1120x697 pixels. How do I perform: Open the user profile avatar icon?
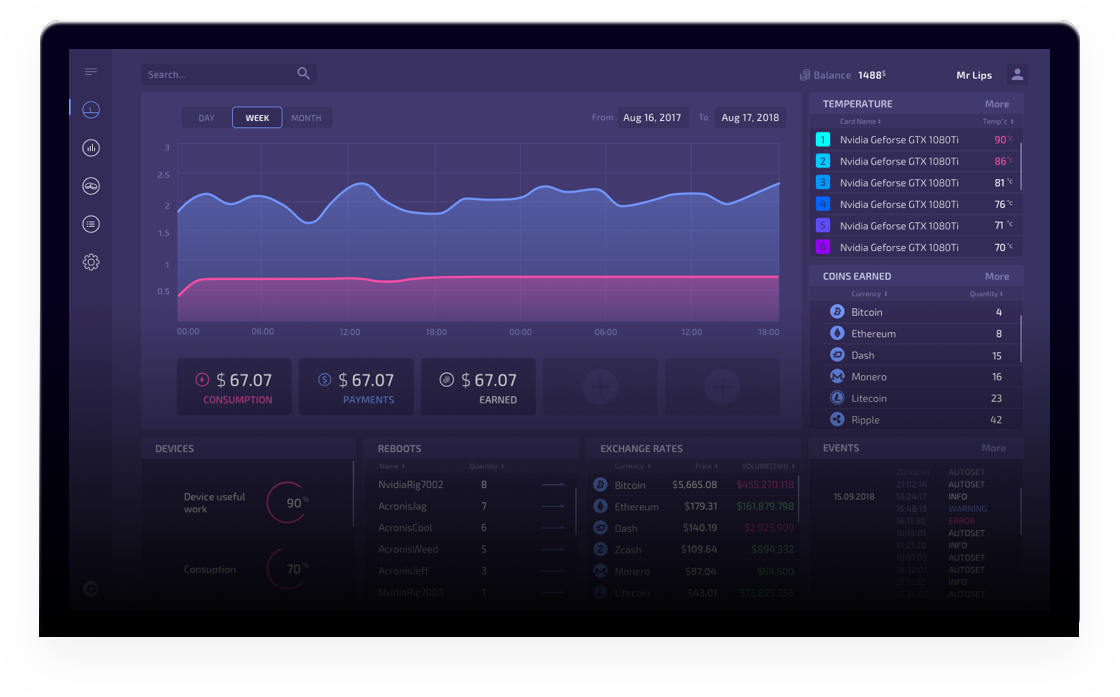[1017, 74]
